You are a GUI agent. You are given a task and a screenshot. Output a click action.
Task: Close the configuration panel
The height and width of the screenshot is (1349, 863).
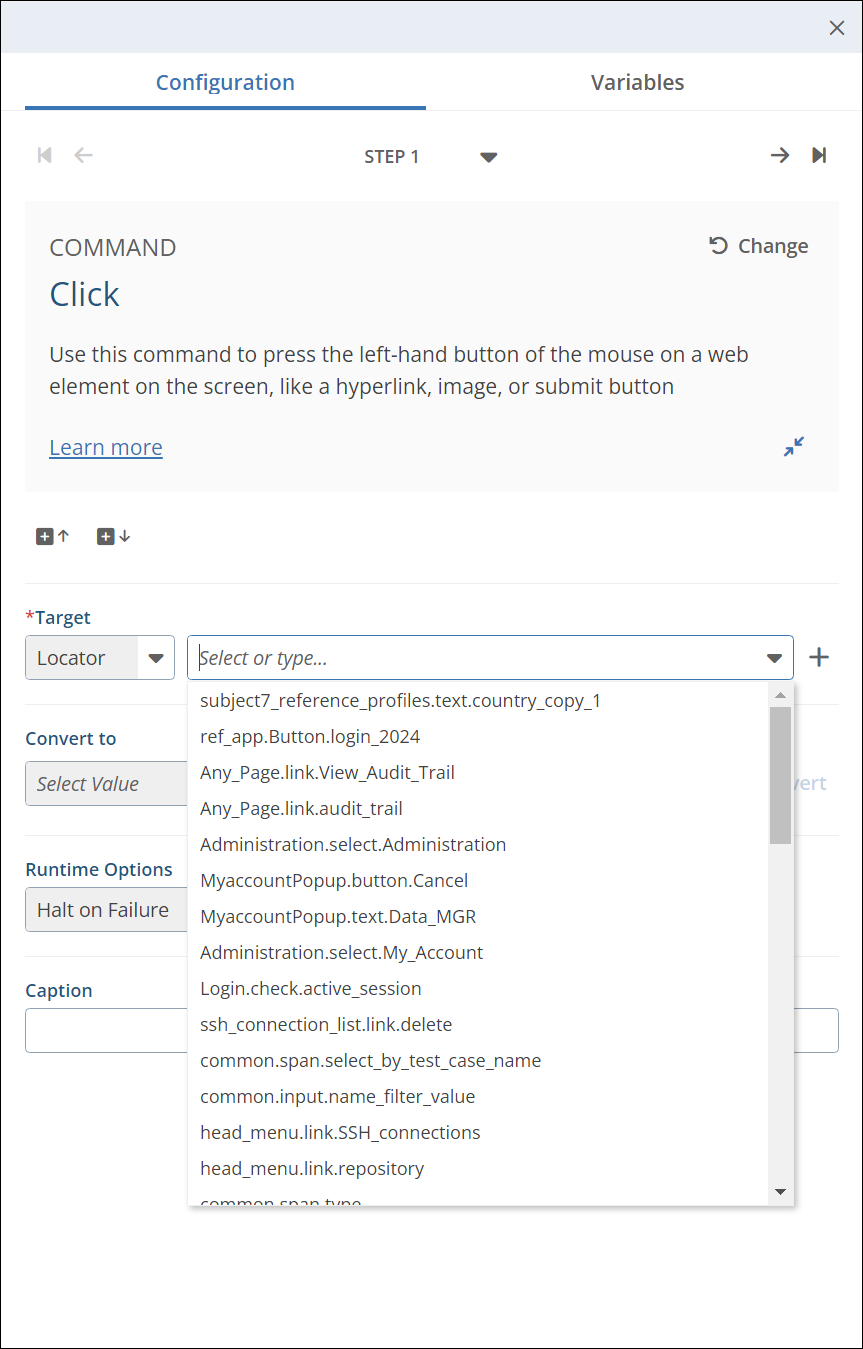pyautogui.click(x=837, y=28)
